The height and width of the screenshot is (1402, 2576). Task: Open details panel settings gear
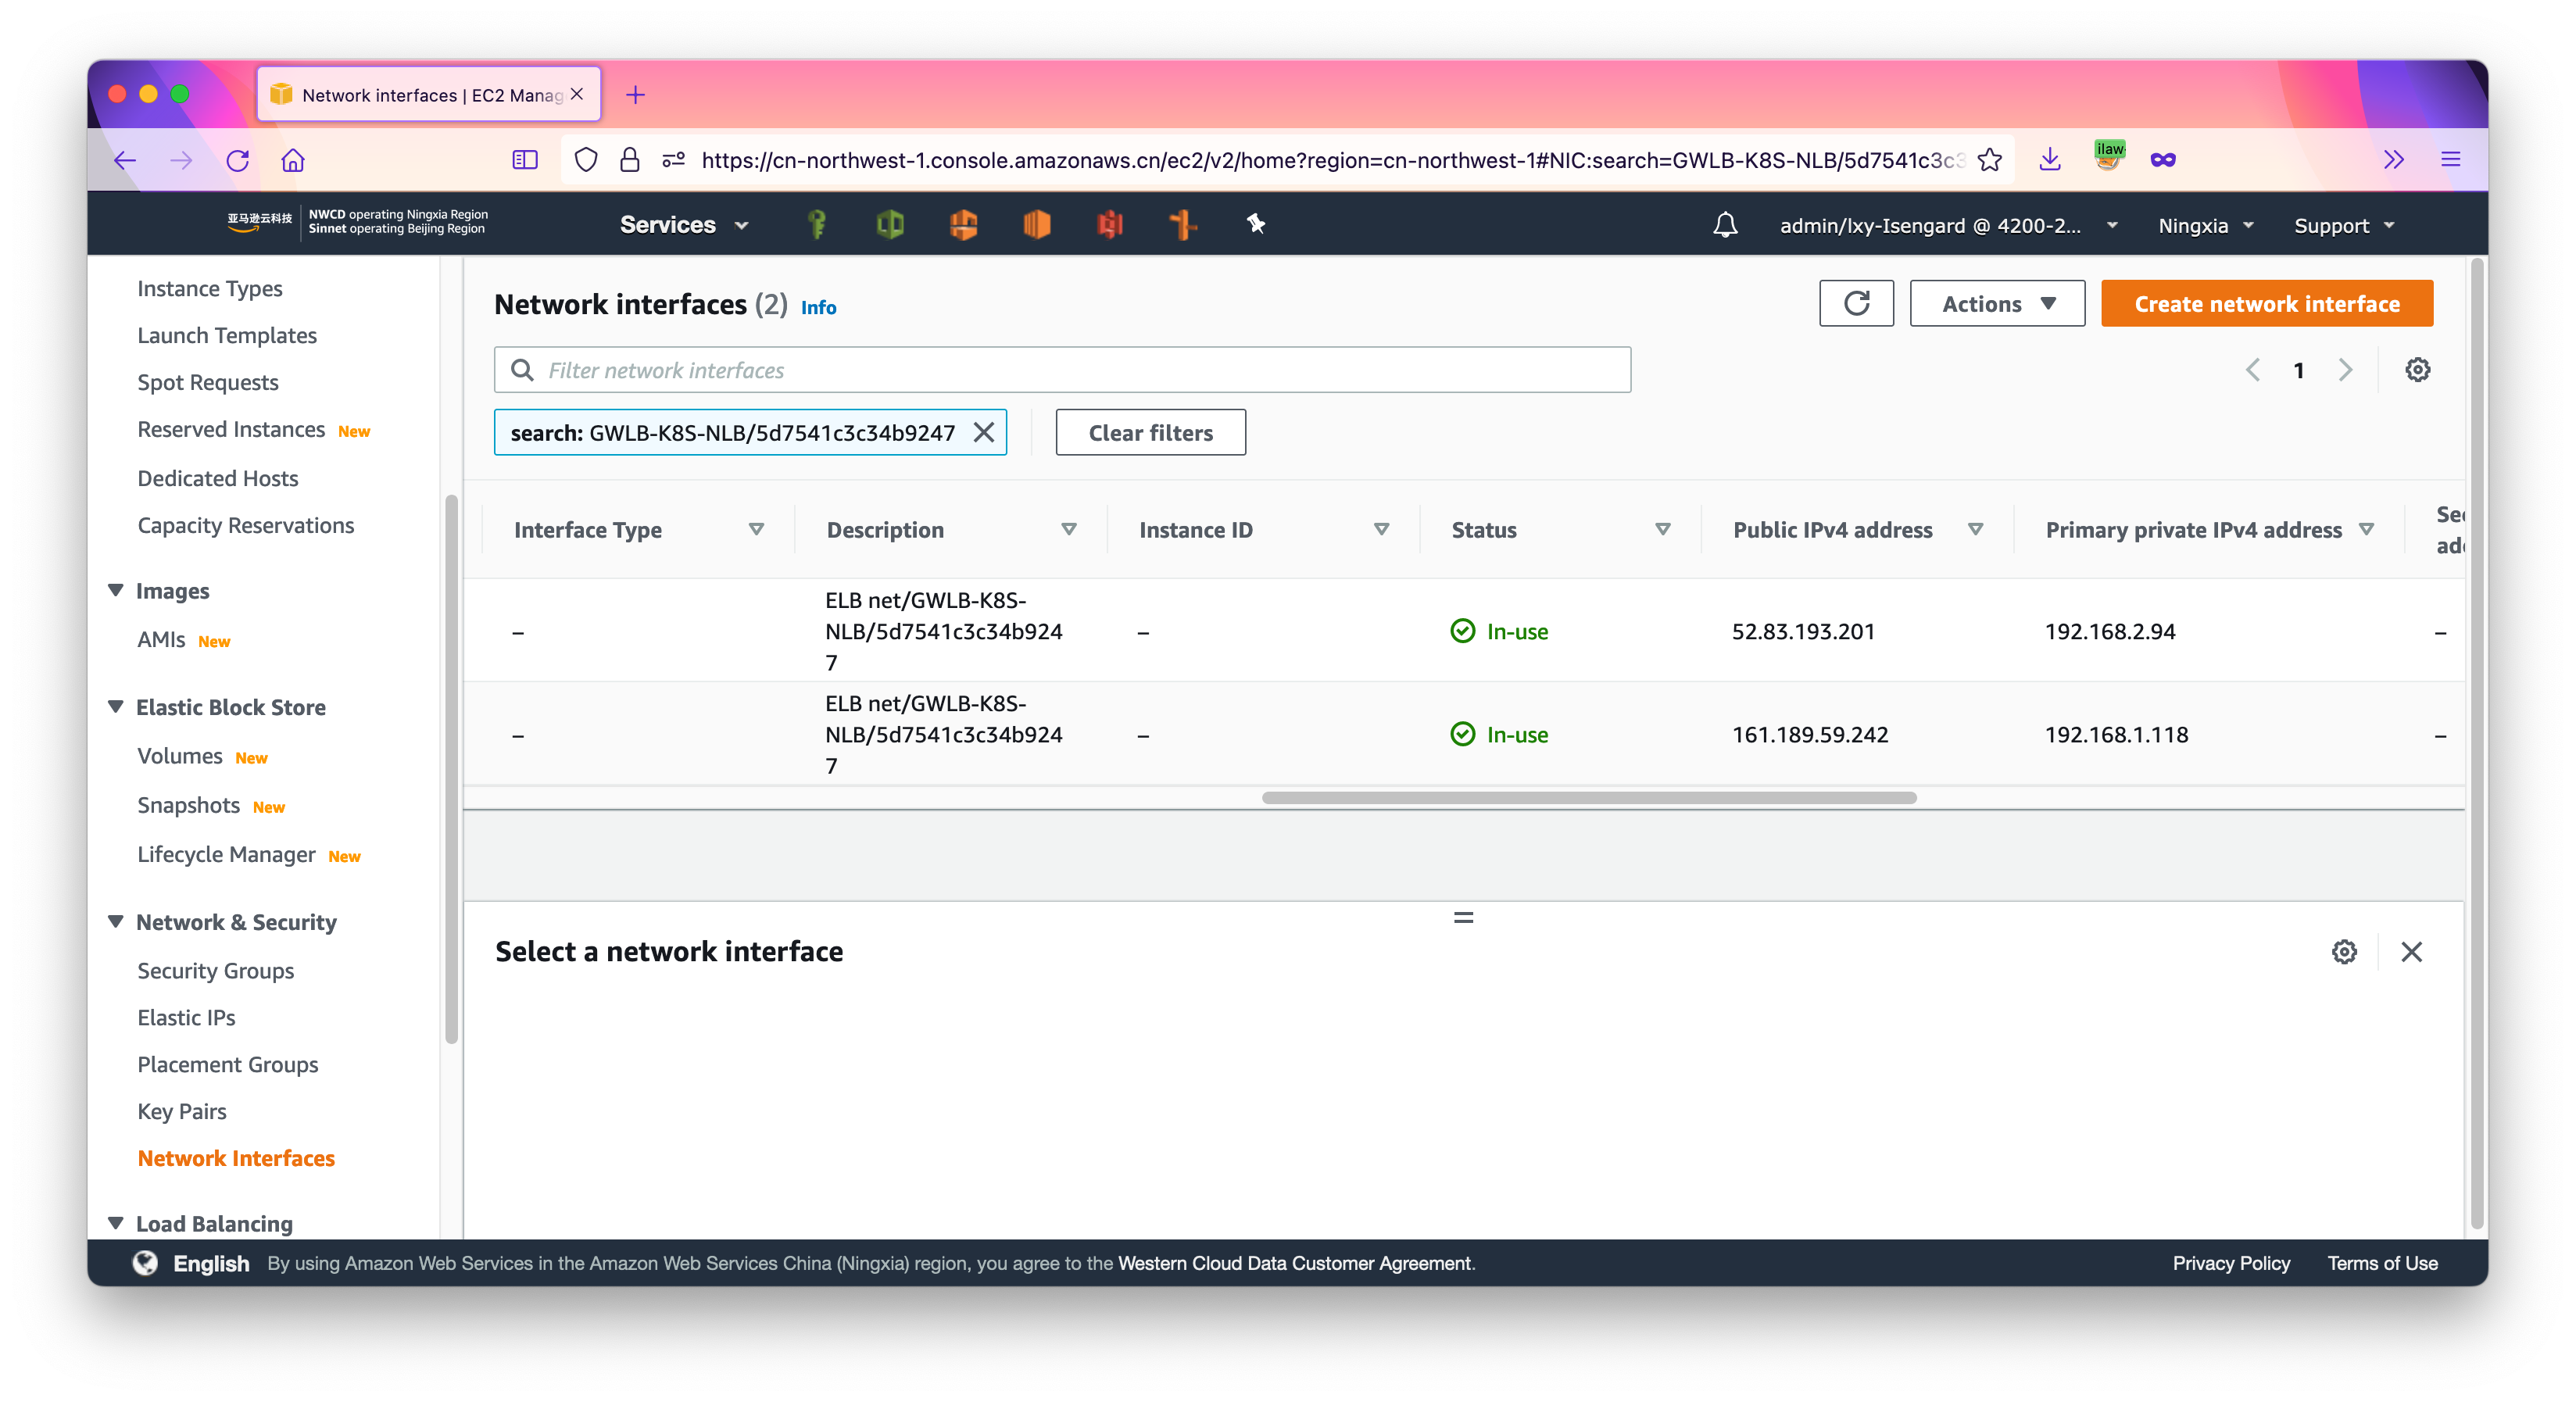tap(2344, 952)
